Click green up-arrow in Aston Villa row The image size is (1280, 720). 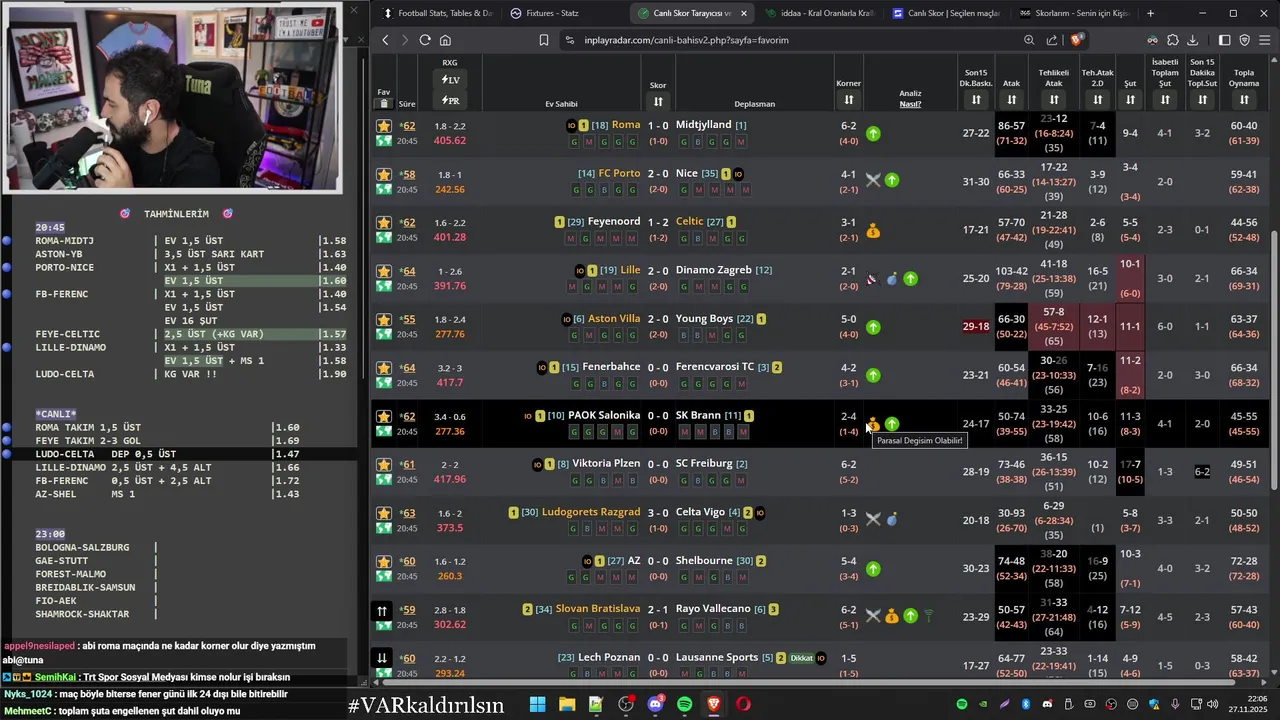(x=873, y=327)
